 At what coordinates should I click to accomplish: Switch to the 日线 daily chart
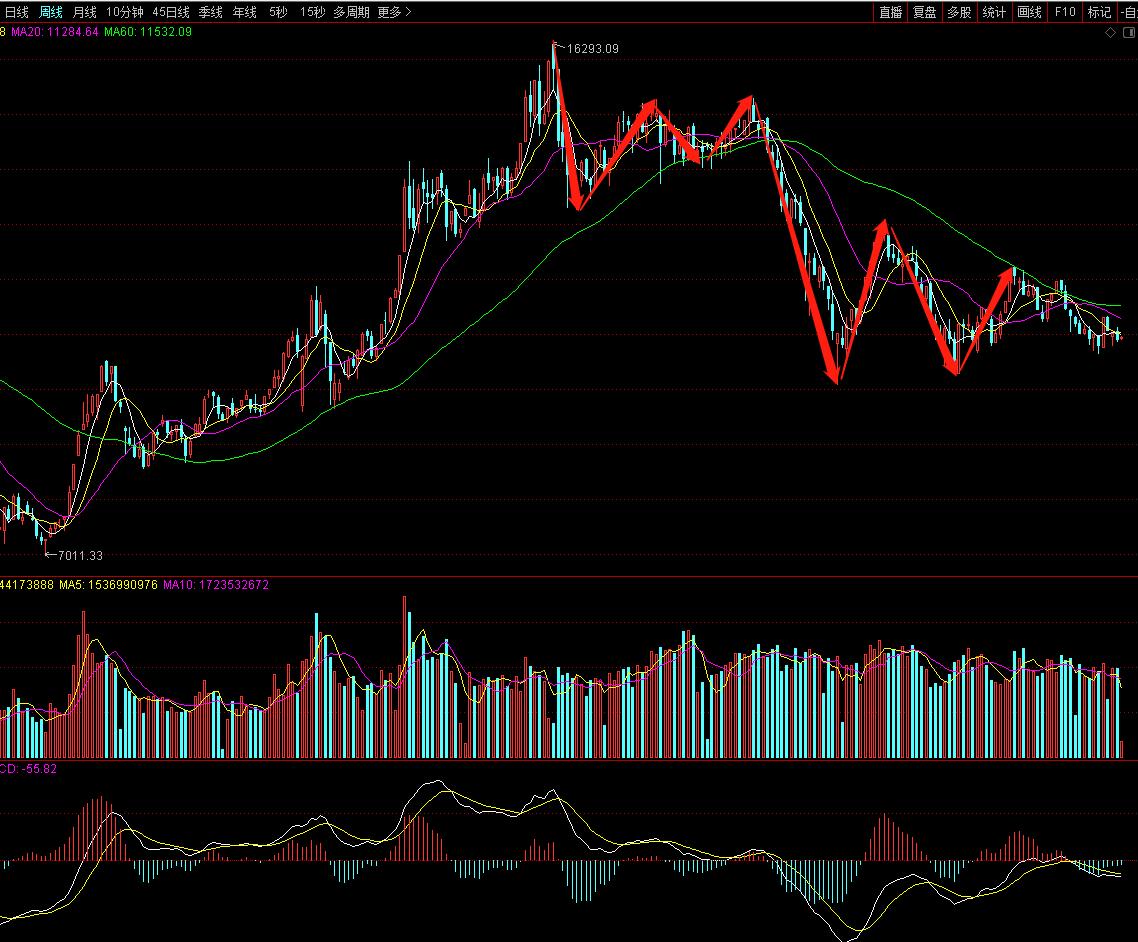tap(17, 12)
